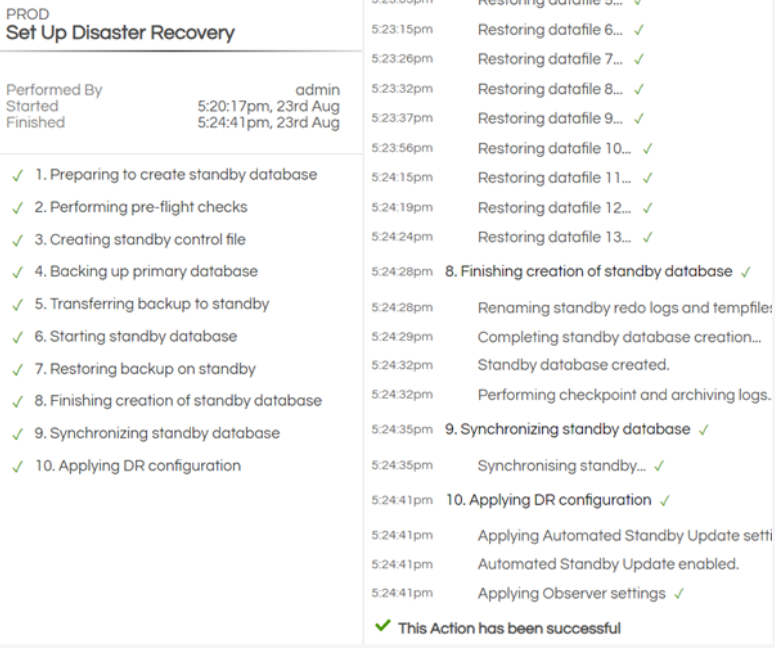This screenshot has height=648, width=775.
Task: Click log line Automated Standby Update enabled
Action: (x=608, y=564)
